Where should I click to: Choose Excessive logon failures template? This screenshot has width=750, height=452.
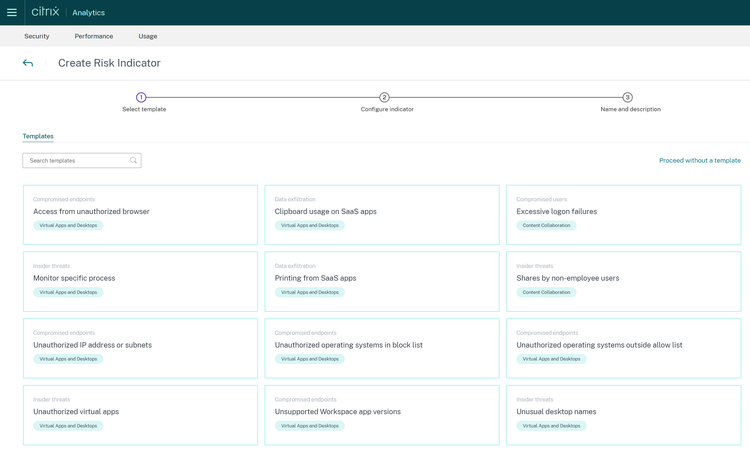[x=624, y=215]
